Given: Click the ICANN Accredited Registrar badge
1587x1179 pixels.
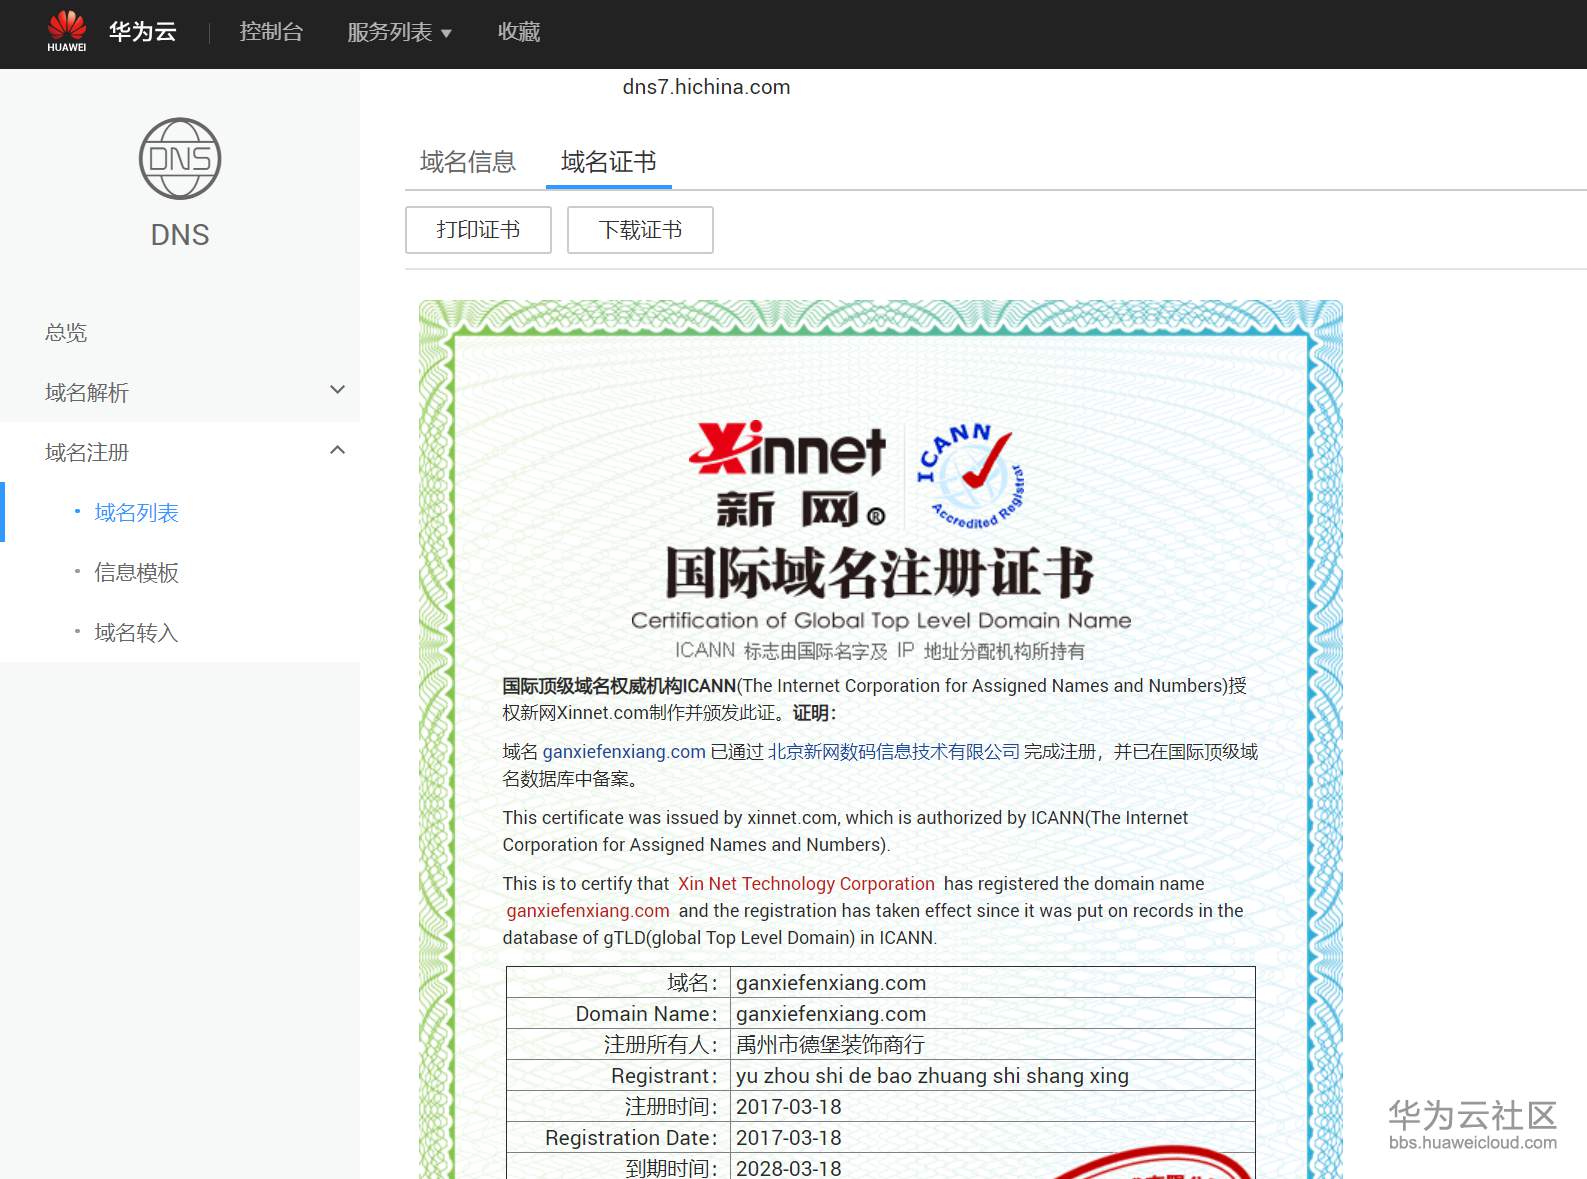Looking at the screenshot, I should coord(970,476).
